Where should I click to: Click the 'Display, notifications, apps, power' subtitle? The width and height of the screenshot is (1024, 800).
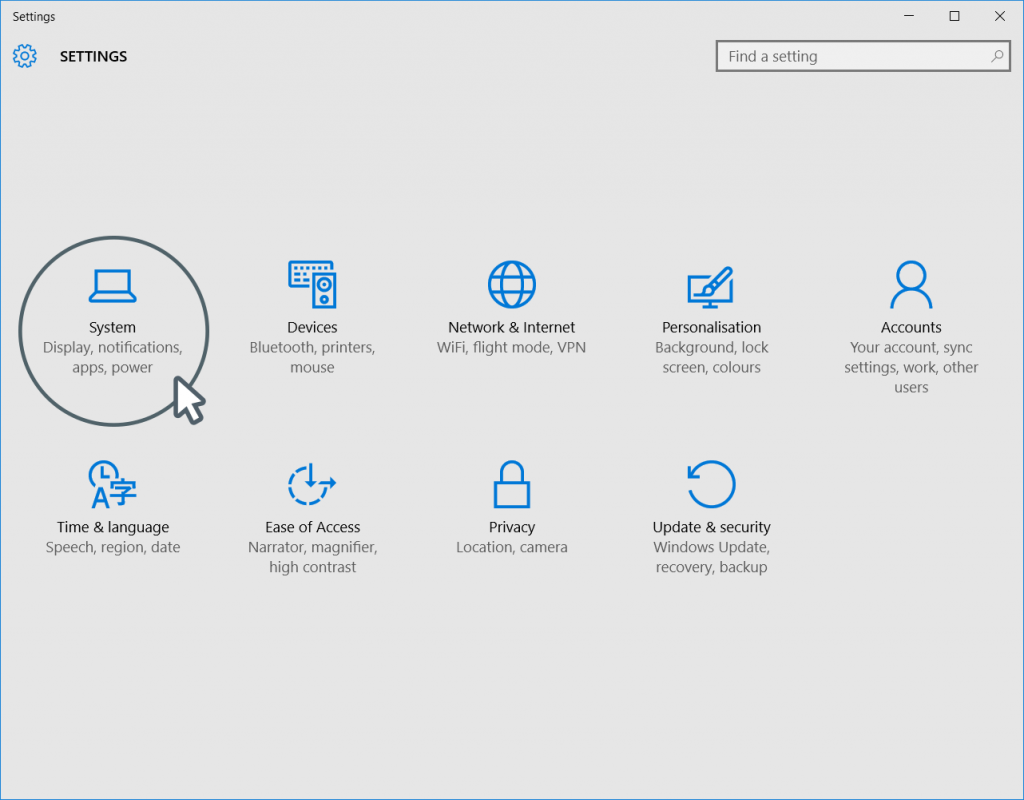coord(112,357)
